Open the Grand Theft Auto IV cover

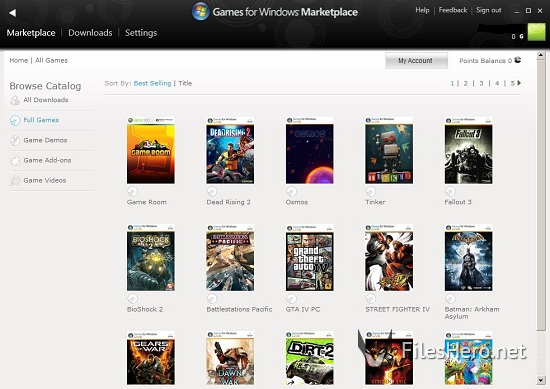pyautogui.click(x=310, y=257)
